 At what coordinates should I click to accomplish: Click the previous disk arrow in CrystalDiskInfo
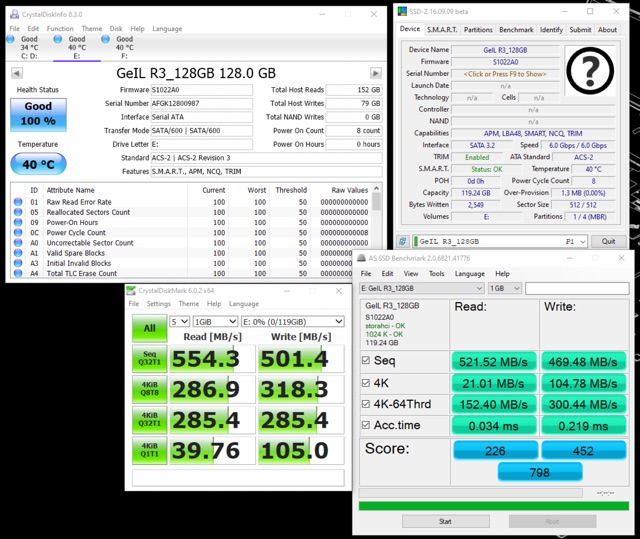(17, 73)
